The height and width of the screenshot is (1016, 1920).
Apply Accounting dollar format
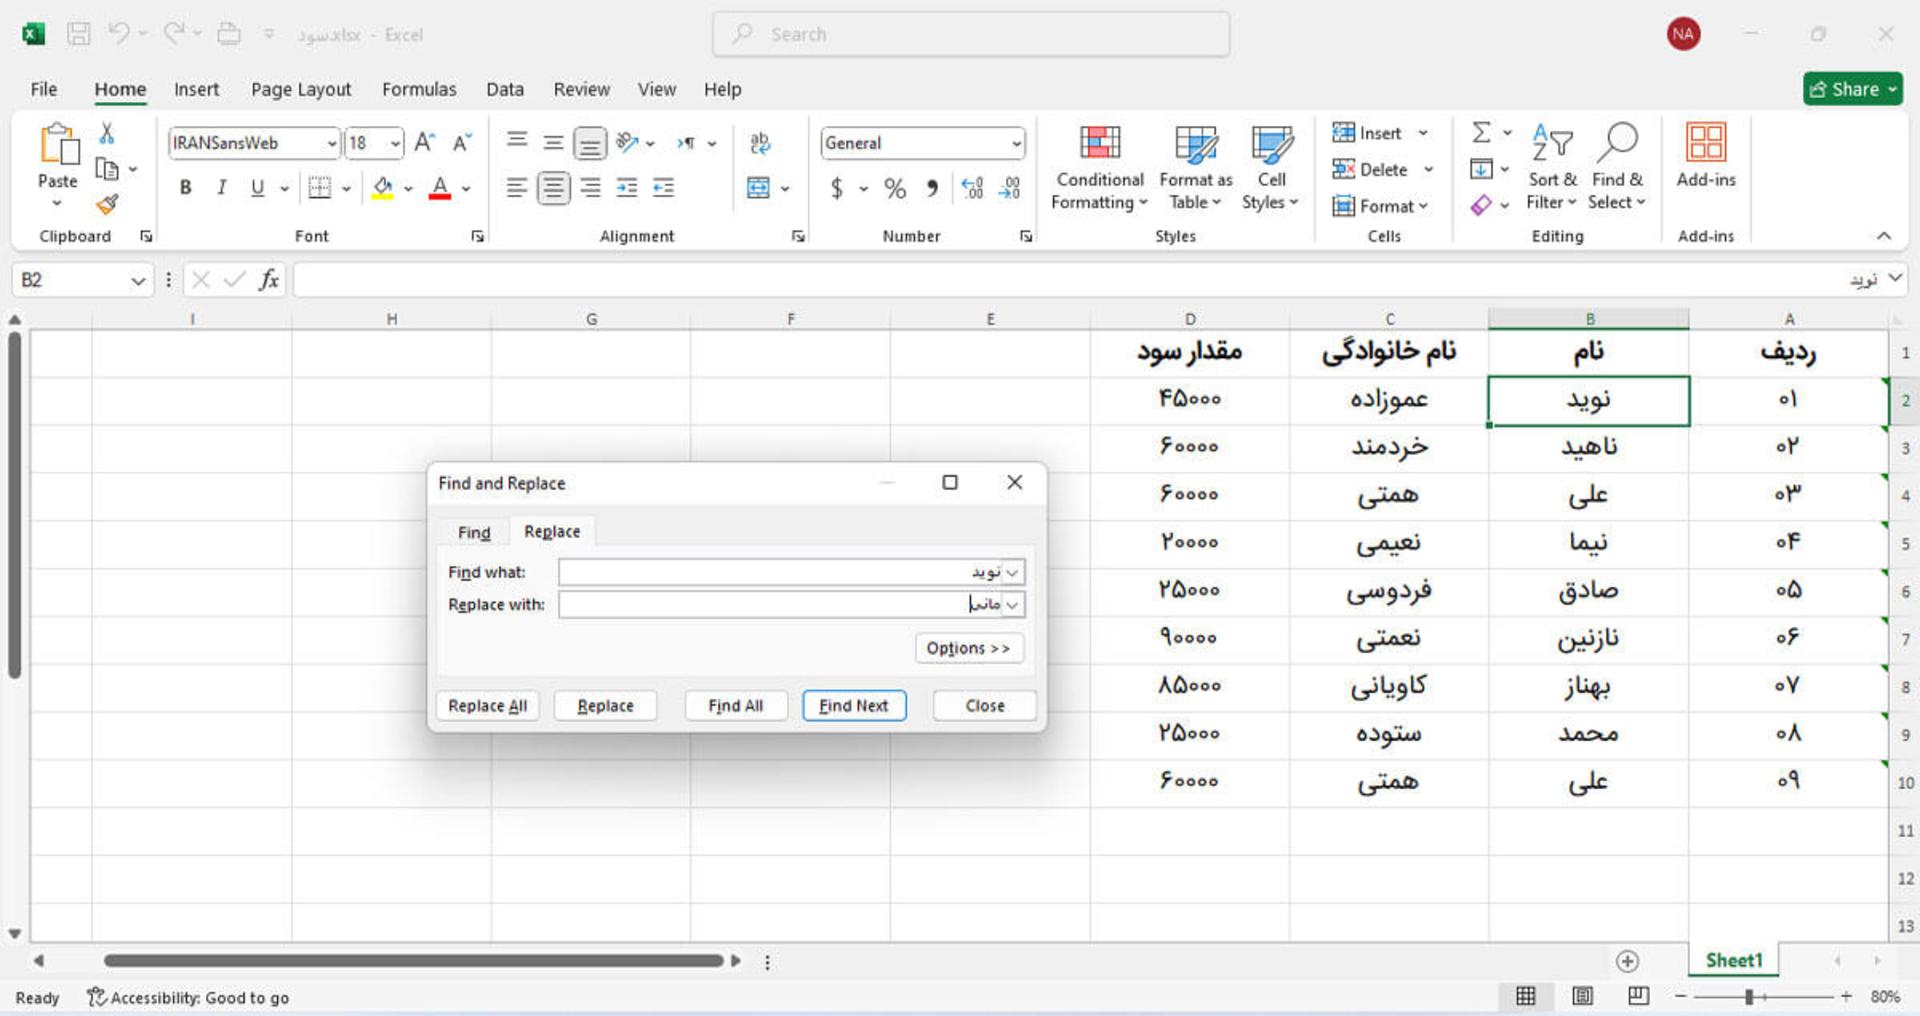837,188
